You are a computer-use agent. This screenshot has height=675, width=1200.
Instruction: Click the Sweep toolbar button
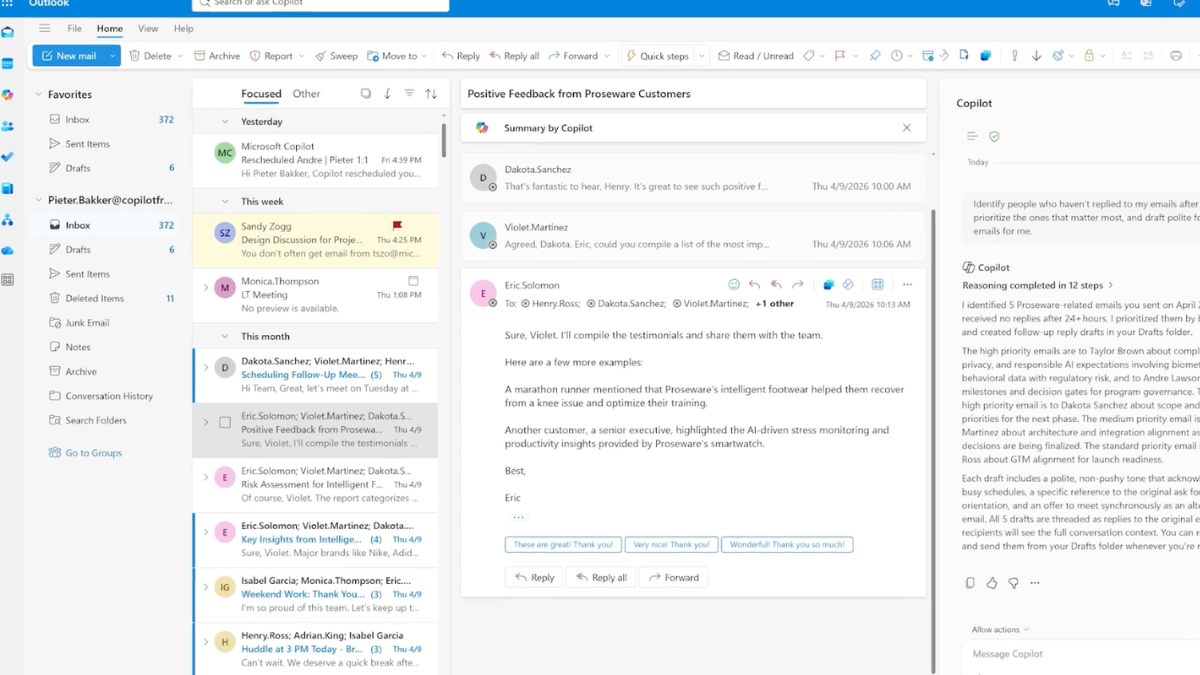tap(336, 56)
